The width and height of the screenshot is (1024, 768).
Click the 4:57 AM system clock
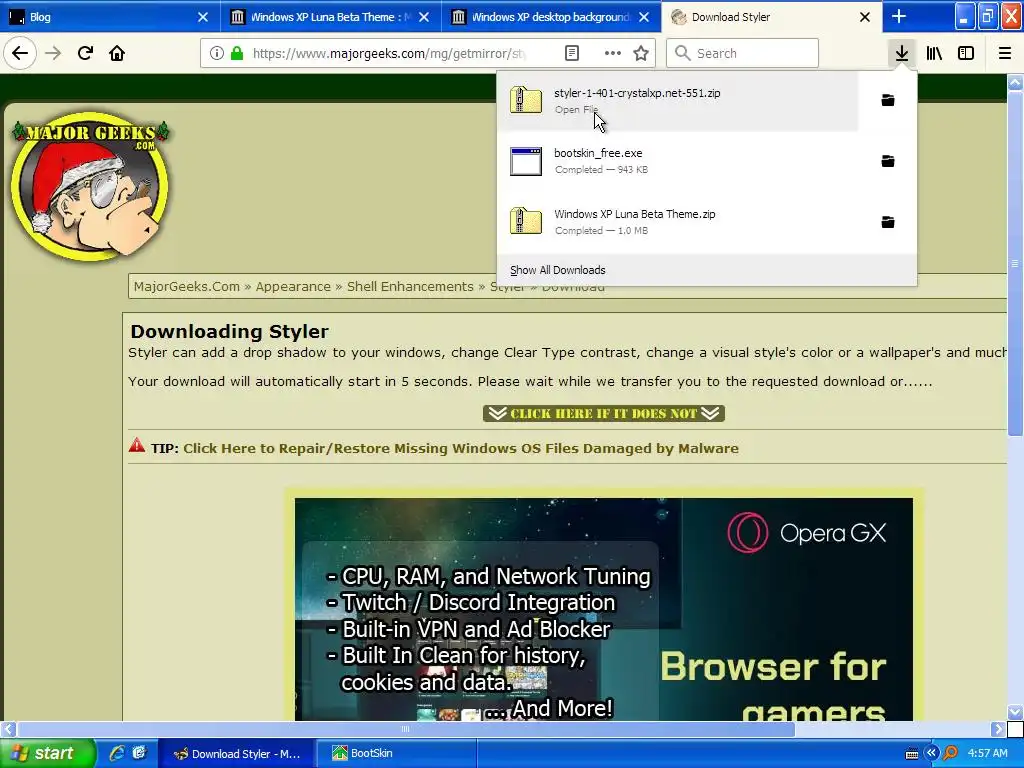pos(987,753)
